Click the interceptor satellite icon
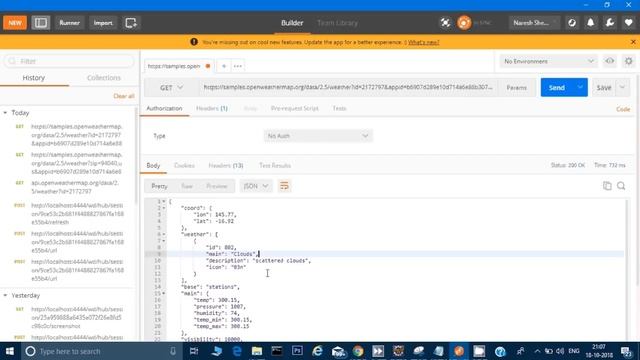Viewport: 640px width, 360px height. click(x=445, y=23)
